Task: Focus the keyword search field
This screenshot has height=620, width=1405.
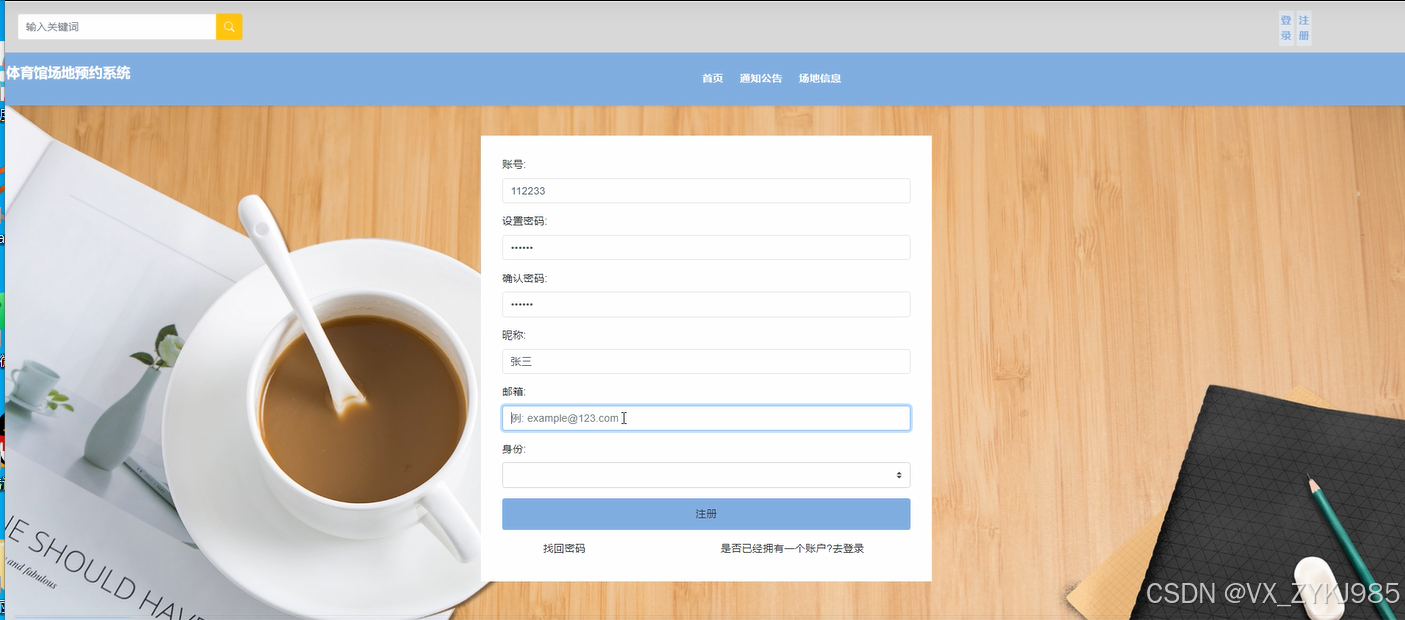Action: click(x=117, y=27)
